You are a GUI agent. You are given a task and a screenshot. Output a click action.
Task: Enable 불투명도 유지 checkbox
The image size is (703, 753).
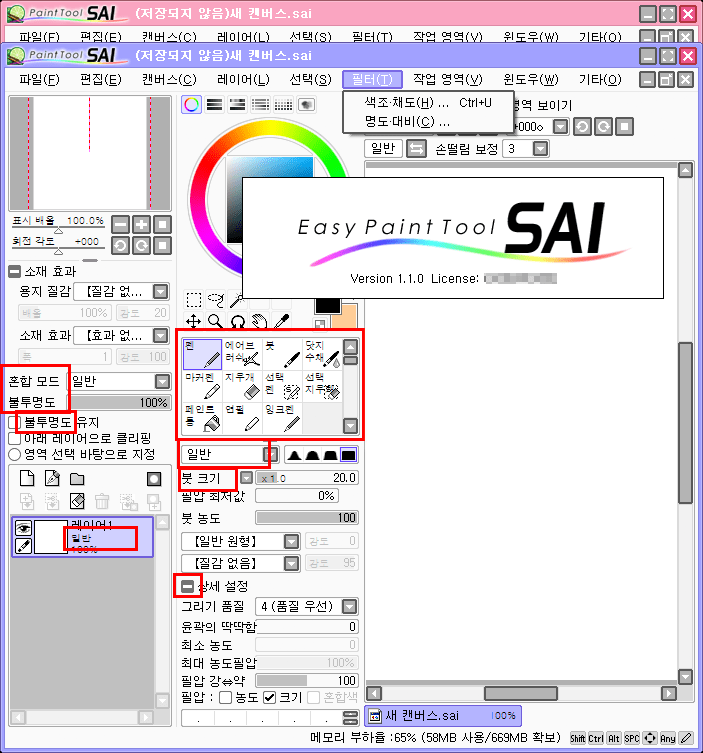coord(14,423)
